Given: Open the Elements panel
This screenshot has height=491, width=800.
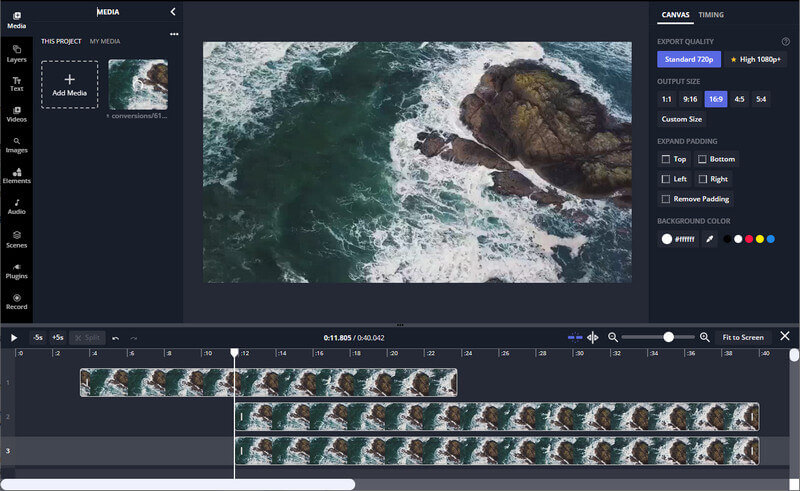Looking at the screenshot, I should click(x=16, y=176).
